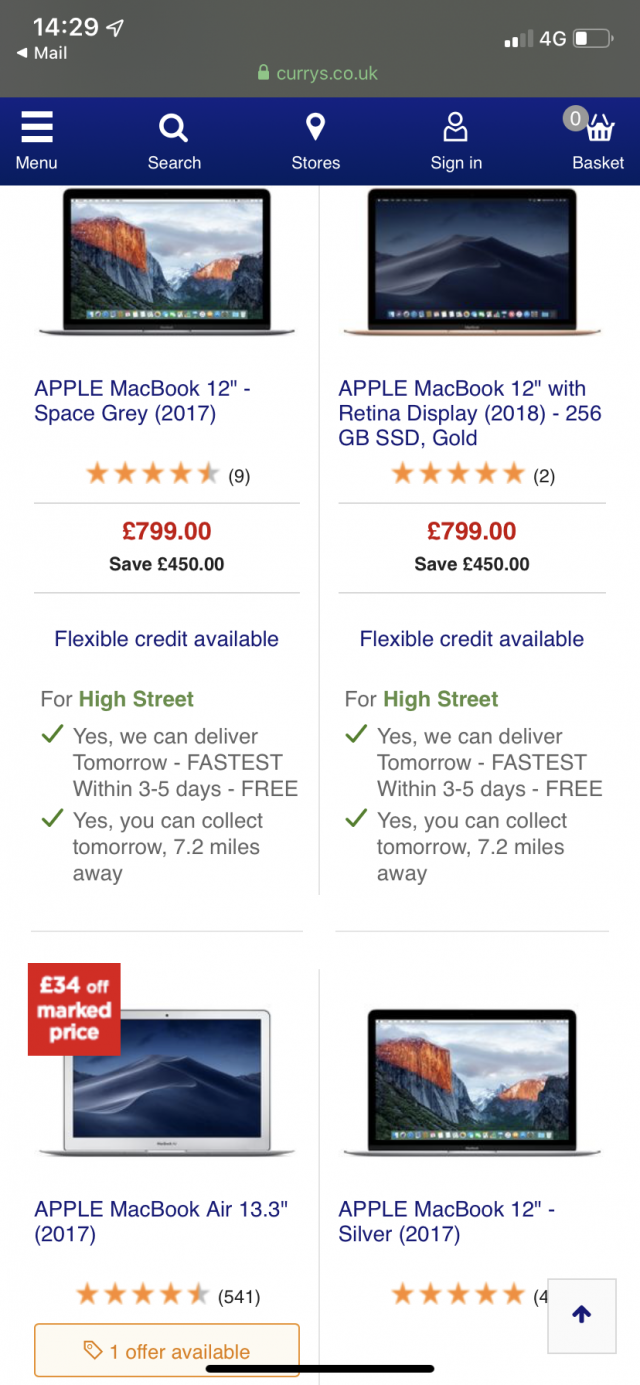Open MacBook 12" Retina Display Gold link

tap(470, 413)
